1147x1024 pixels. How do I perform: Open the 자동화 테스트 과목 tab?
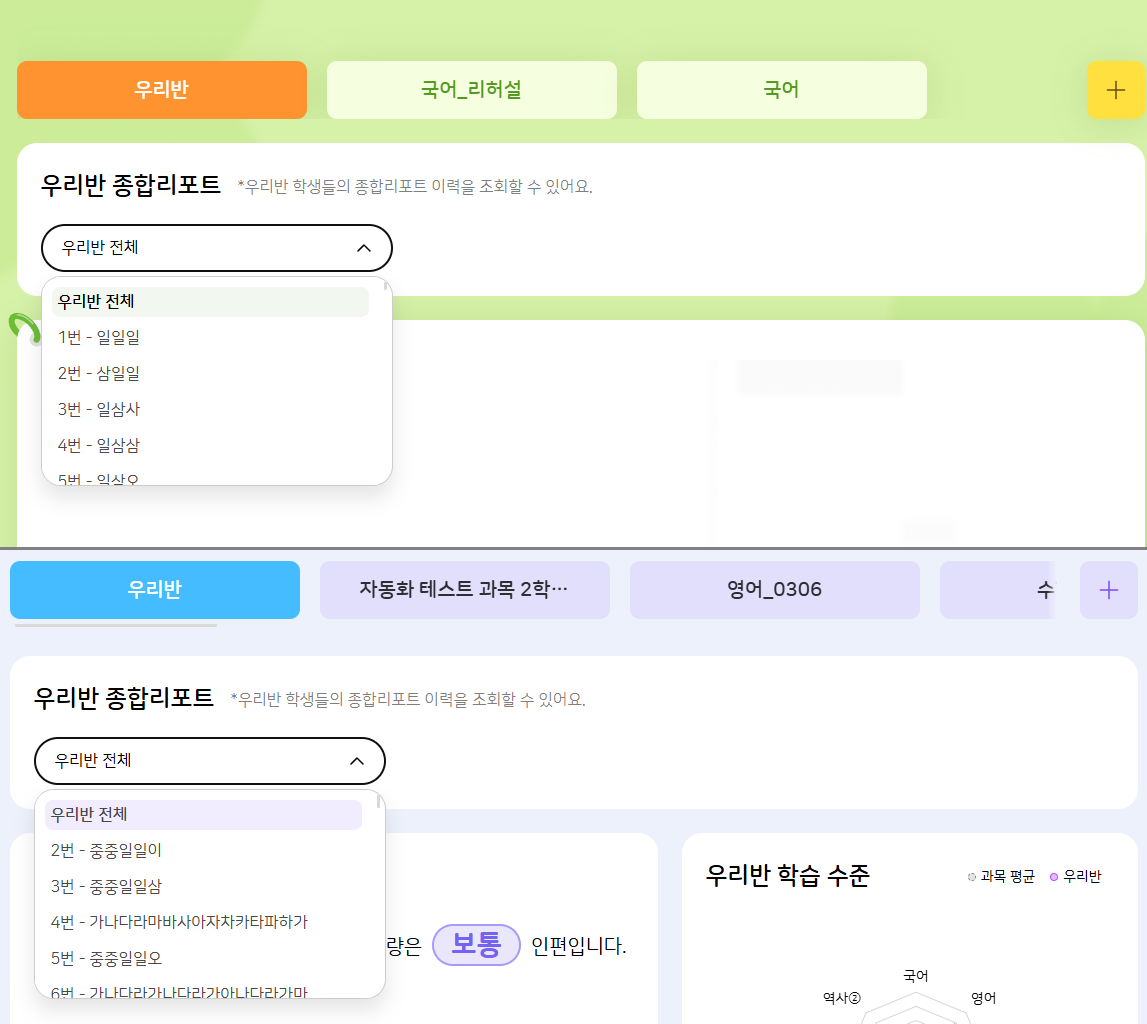(464, 590)
